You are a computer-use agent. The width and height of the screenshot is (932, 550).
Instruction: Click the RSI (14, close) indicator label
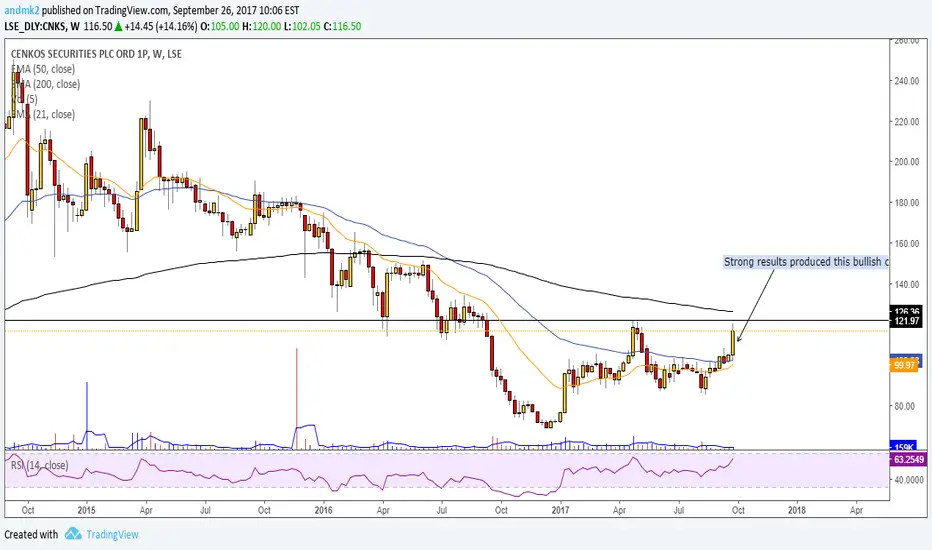point(39,465)
